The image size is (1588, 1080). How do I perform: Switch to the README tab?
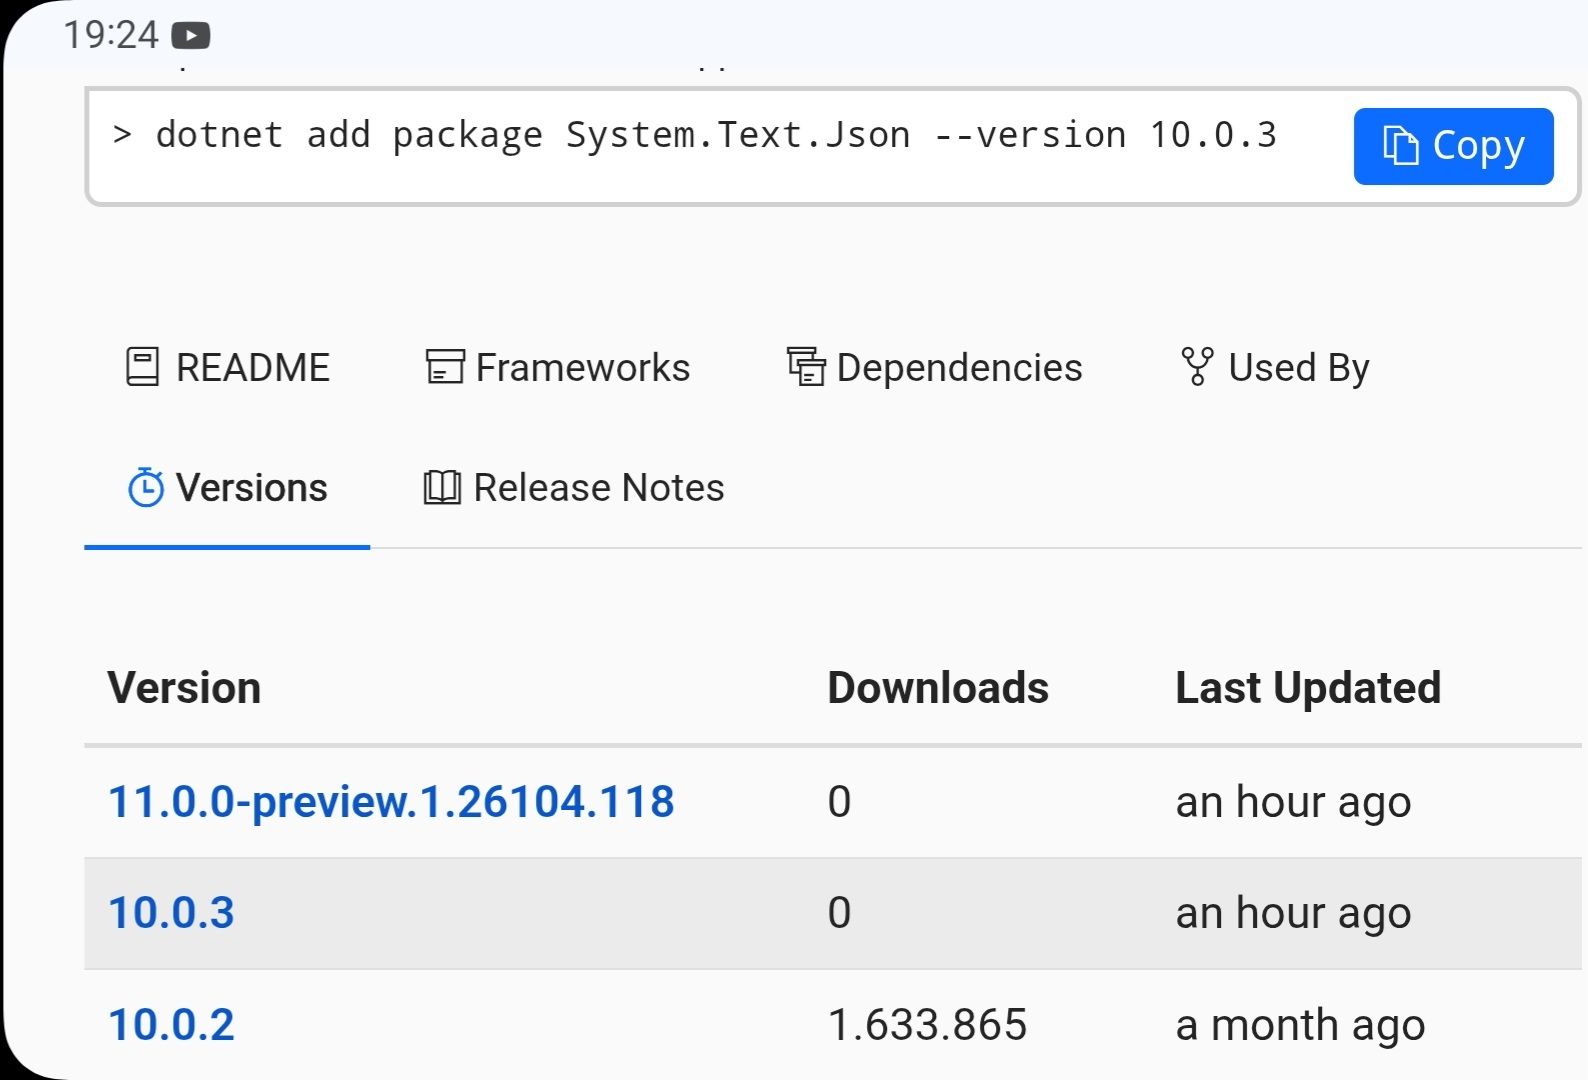click(252, 368)
